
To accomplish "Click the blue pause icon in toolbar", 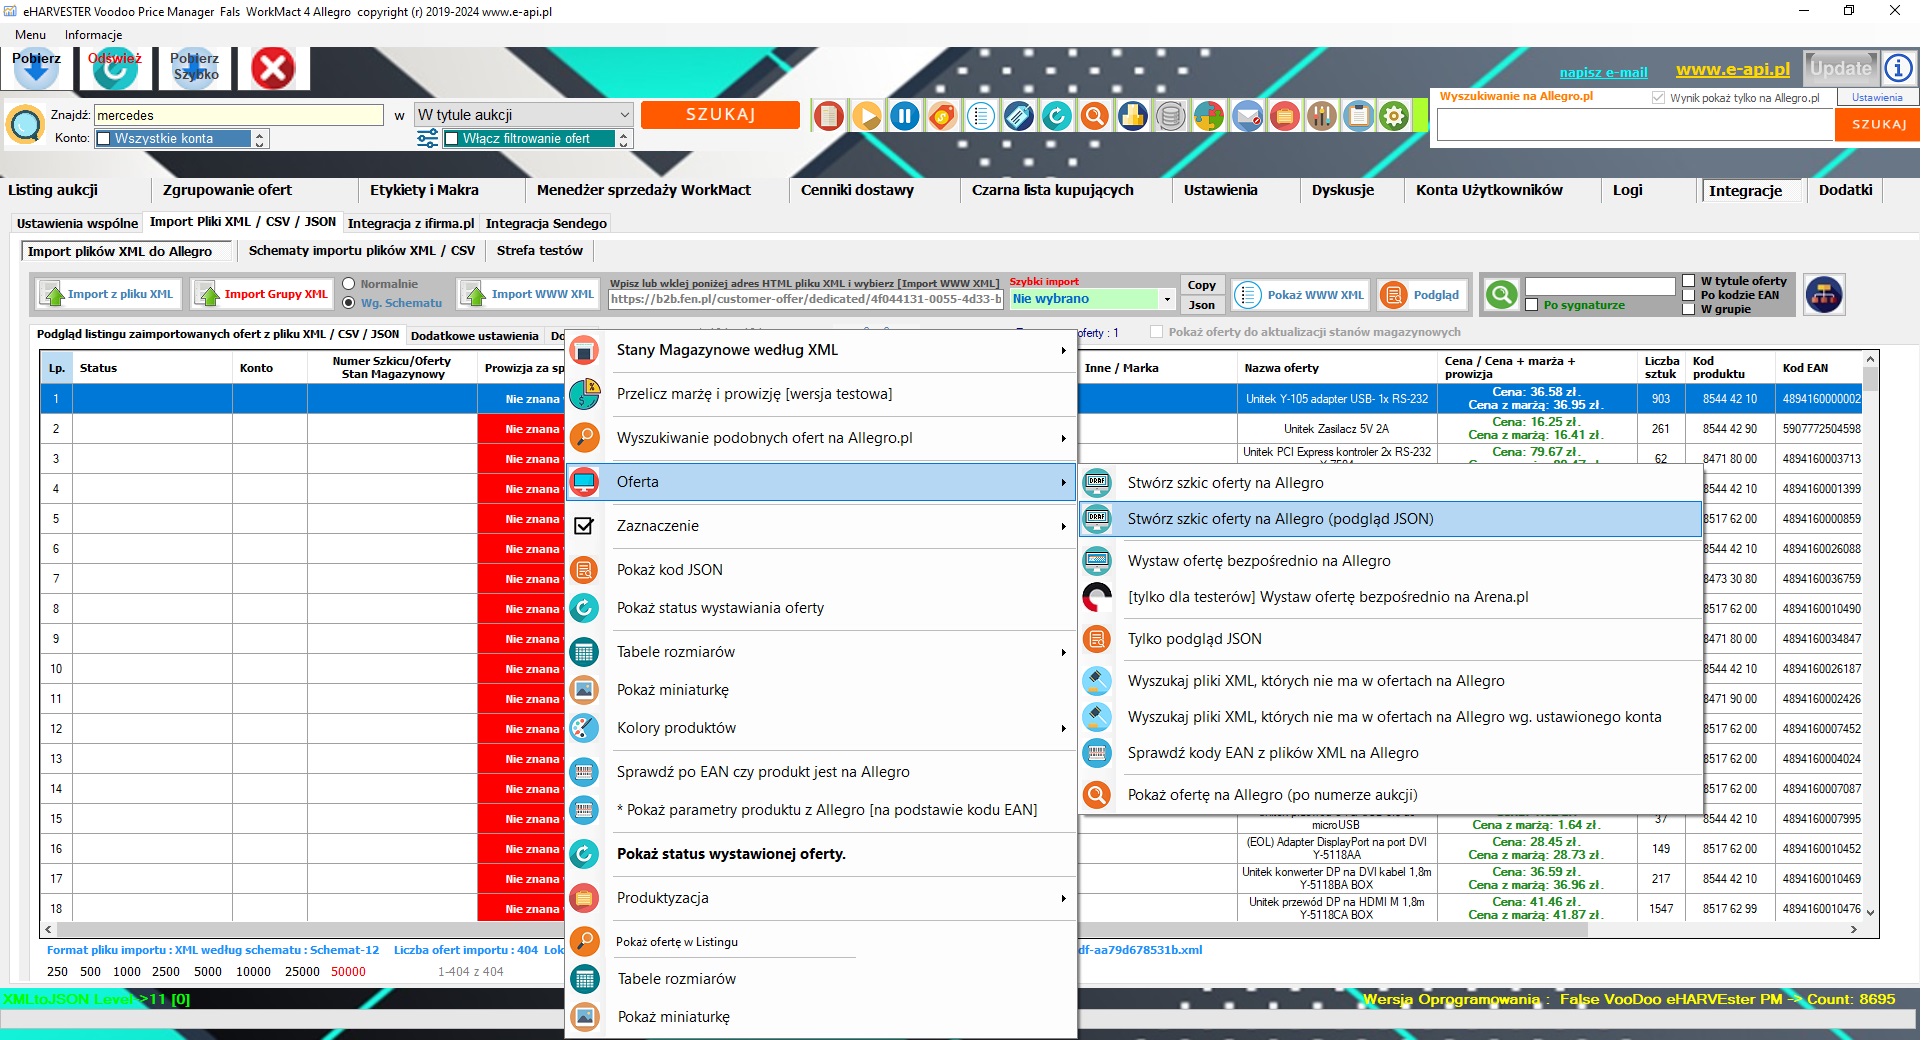I will [x=904, y=116].
